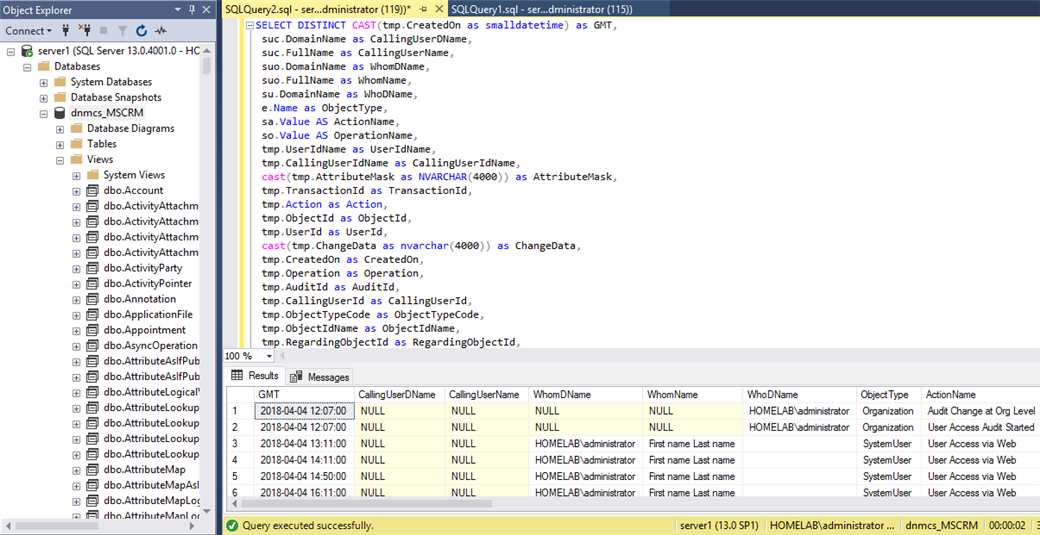The image size is (1040, 535).
Task: Collapse the SELECT statement outline box
Action: click(x=250, y=27)
